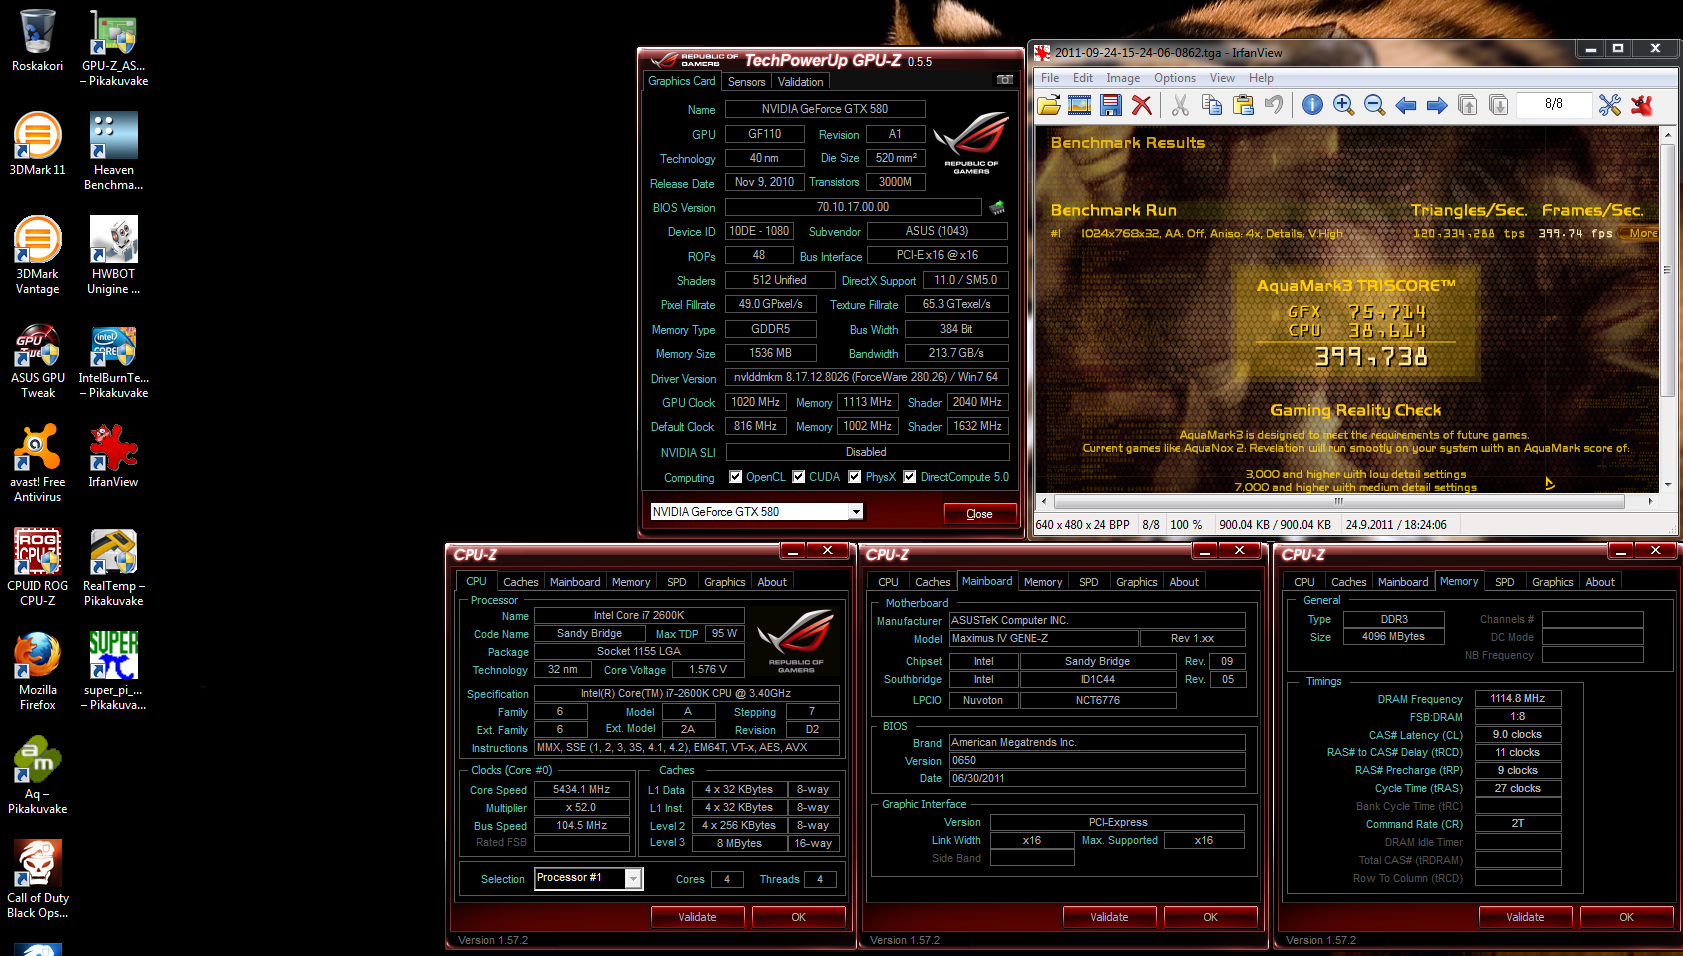This screenshot has height=956, width=1683.
Task: Start the slideshow using IrfanView's filmstrip icon
Action: point(1080,105)
